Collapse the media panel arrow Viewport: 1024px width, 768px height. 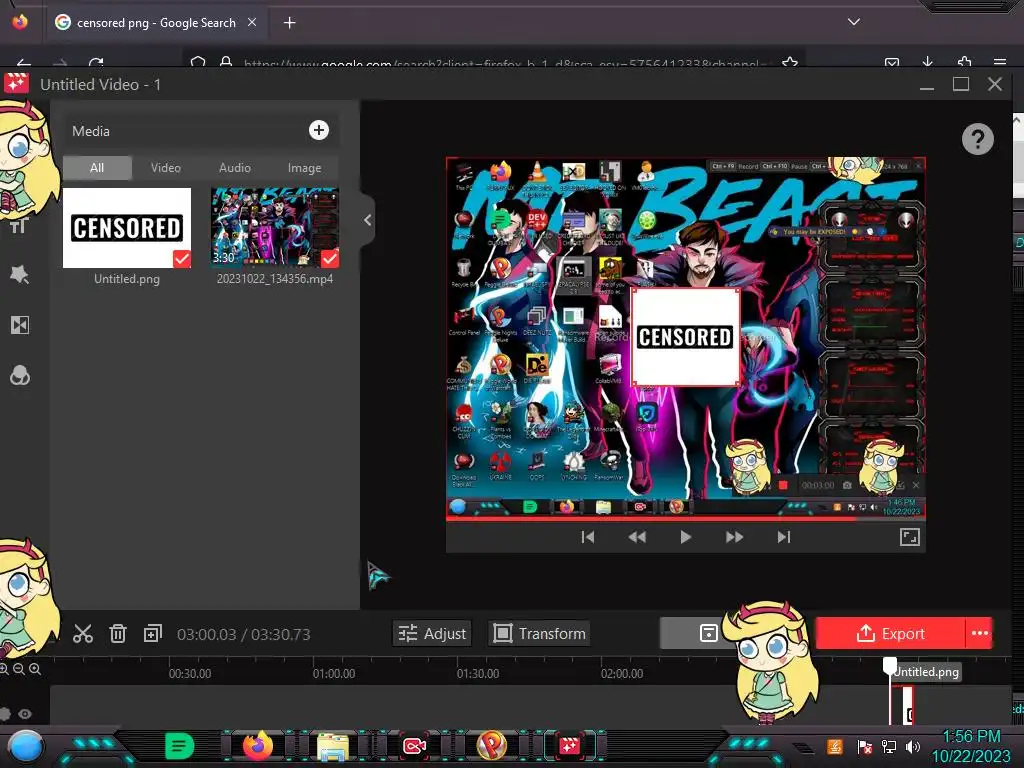[368, 220]
